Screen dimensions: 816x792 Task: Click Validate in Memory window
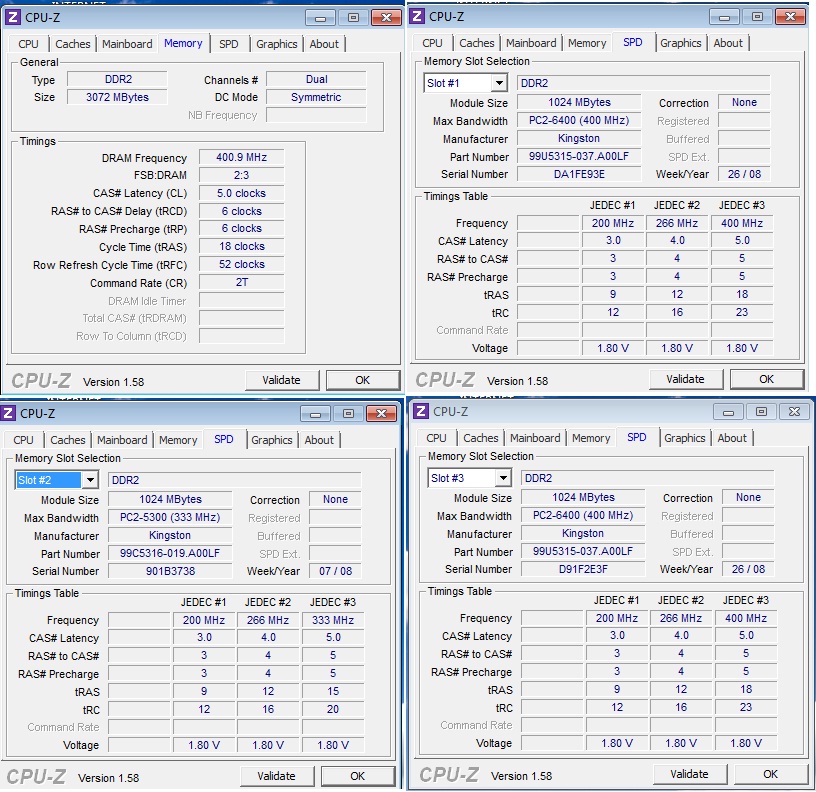pos(282,380)
